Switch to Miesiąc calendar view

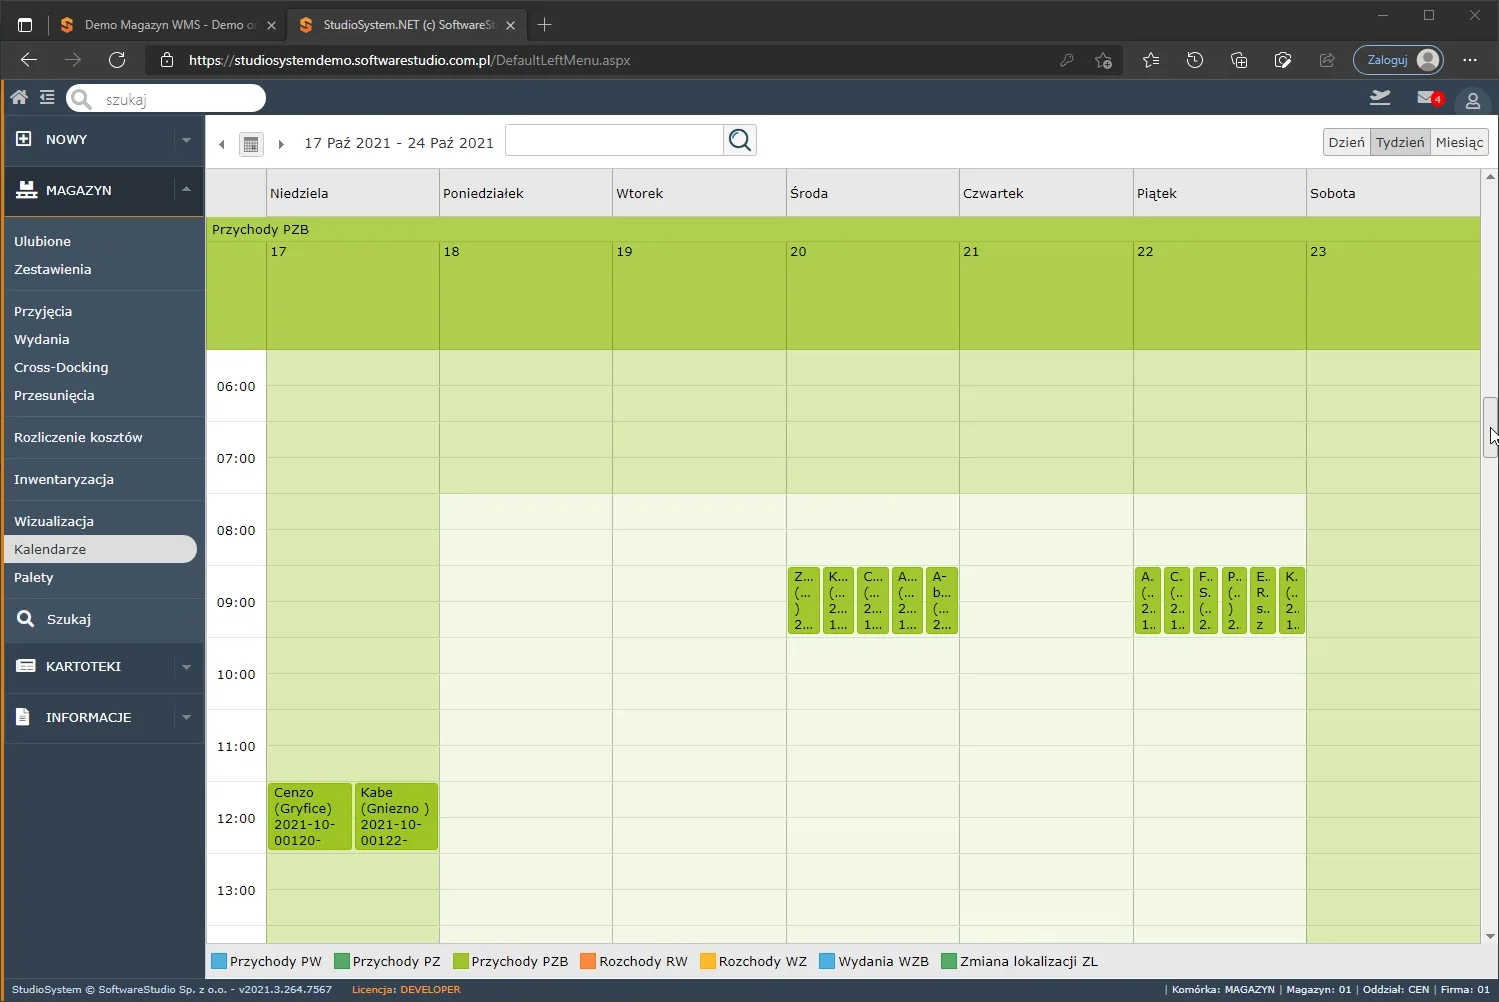(x=1459, y=142)
